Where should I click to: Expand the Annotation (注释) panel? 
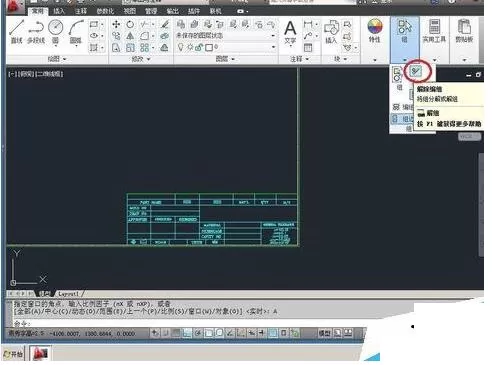point(299,59)
